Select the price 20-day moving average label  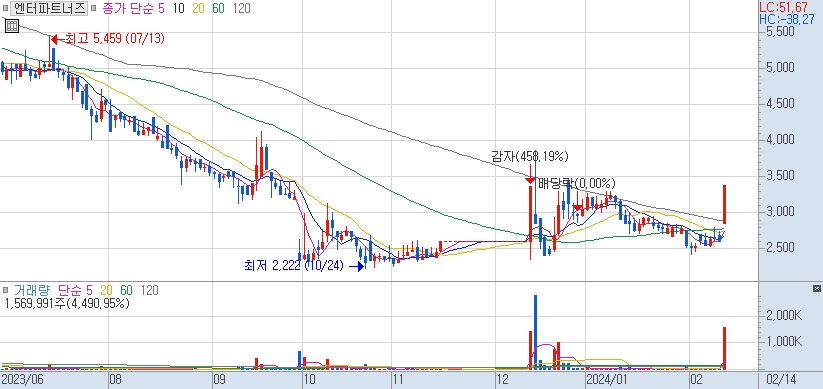coord(199,8)
